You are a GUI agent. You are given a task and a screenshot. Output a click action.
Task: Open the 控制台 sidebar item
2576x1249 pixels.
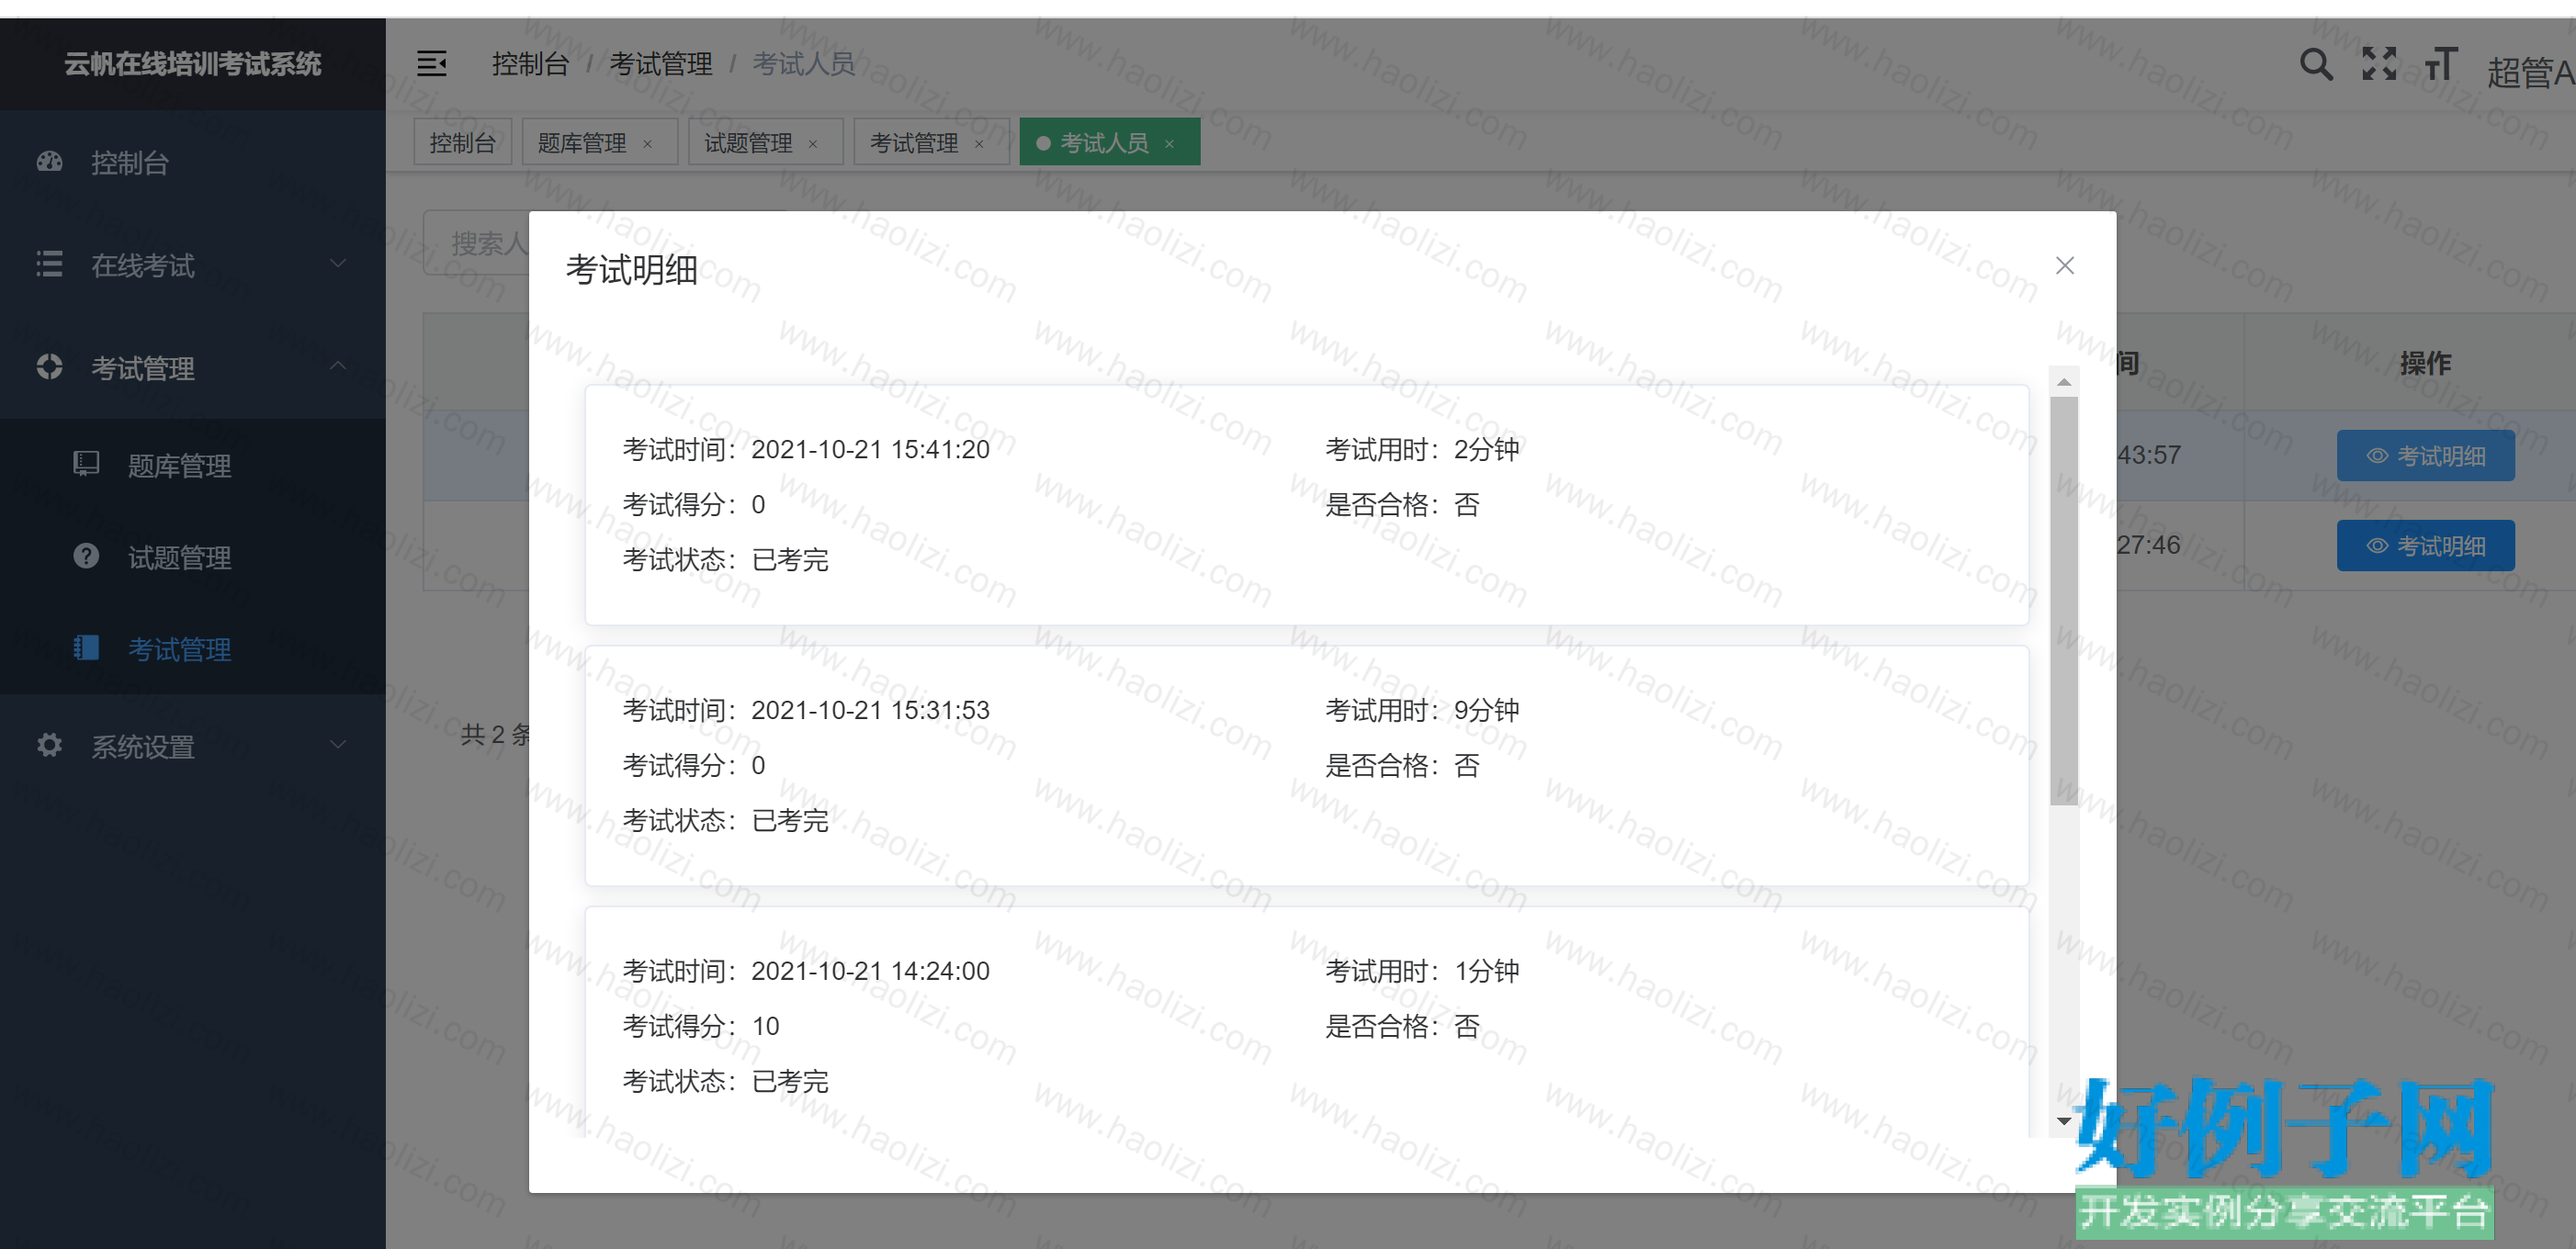(x=192, y=162)
